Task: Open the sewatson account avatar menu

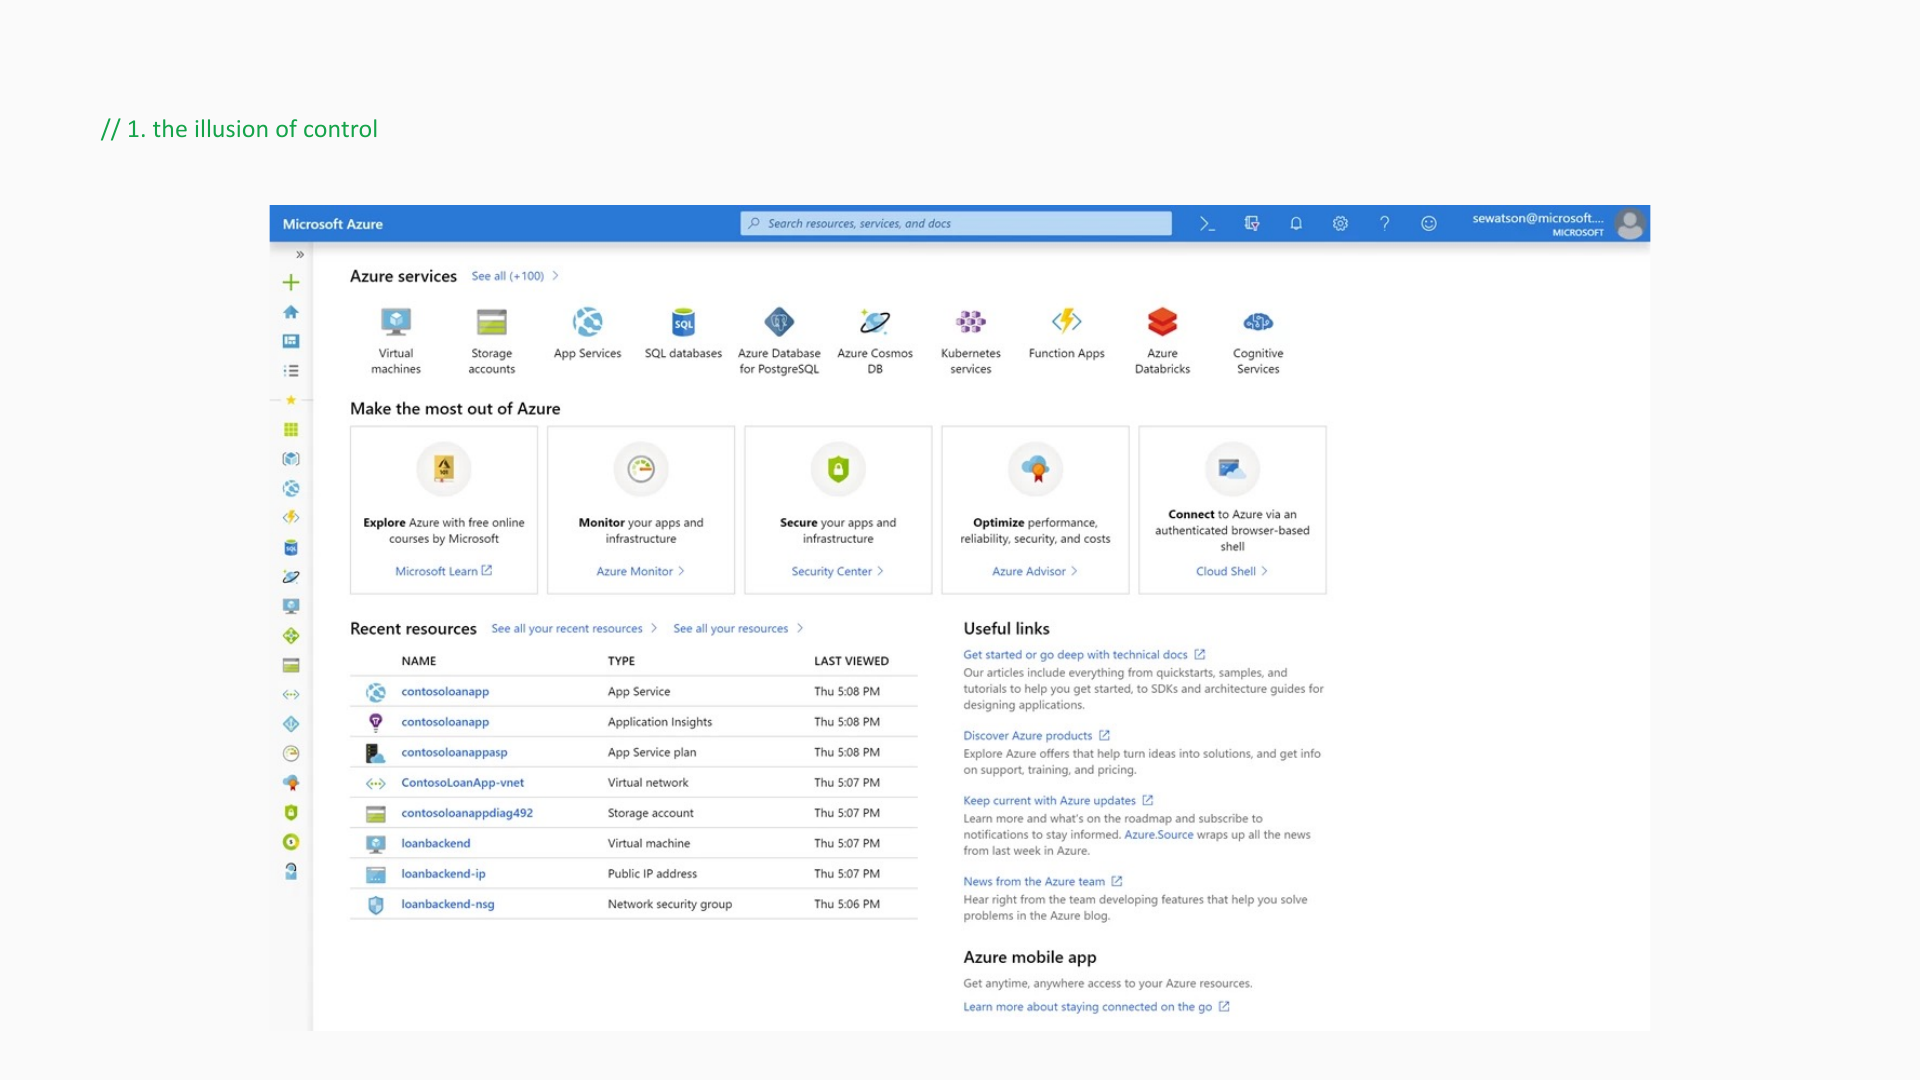Action: [x=1631, y=224]
